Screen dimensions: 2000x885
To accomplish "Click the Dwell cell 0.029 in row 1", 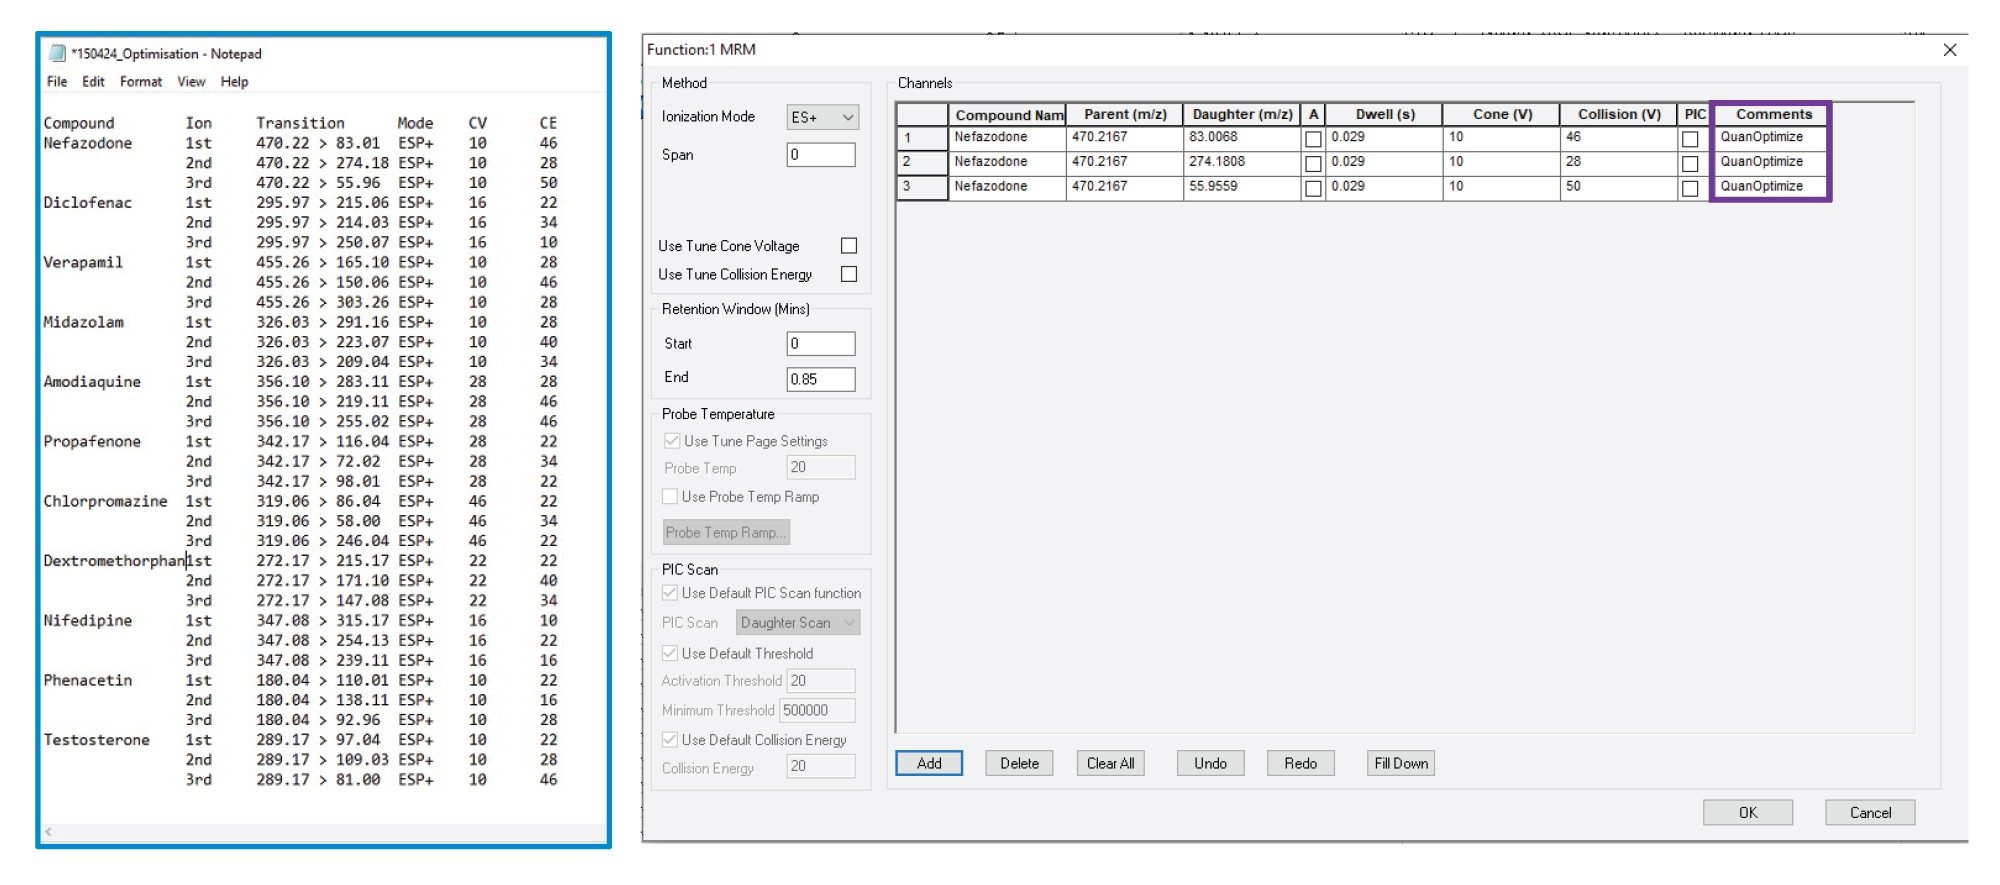I will pos(1384,138).
